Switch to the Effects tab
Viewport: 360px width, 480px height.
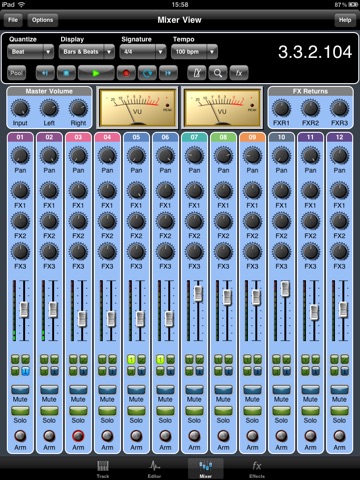coord(257,469)
